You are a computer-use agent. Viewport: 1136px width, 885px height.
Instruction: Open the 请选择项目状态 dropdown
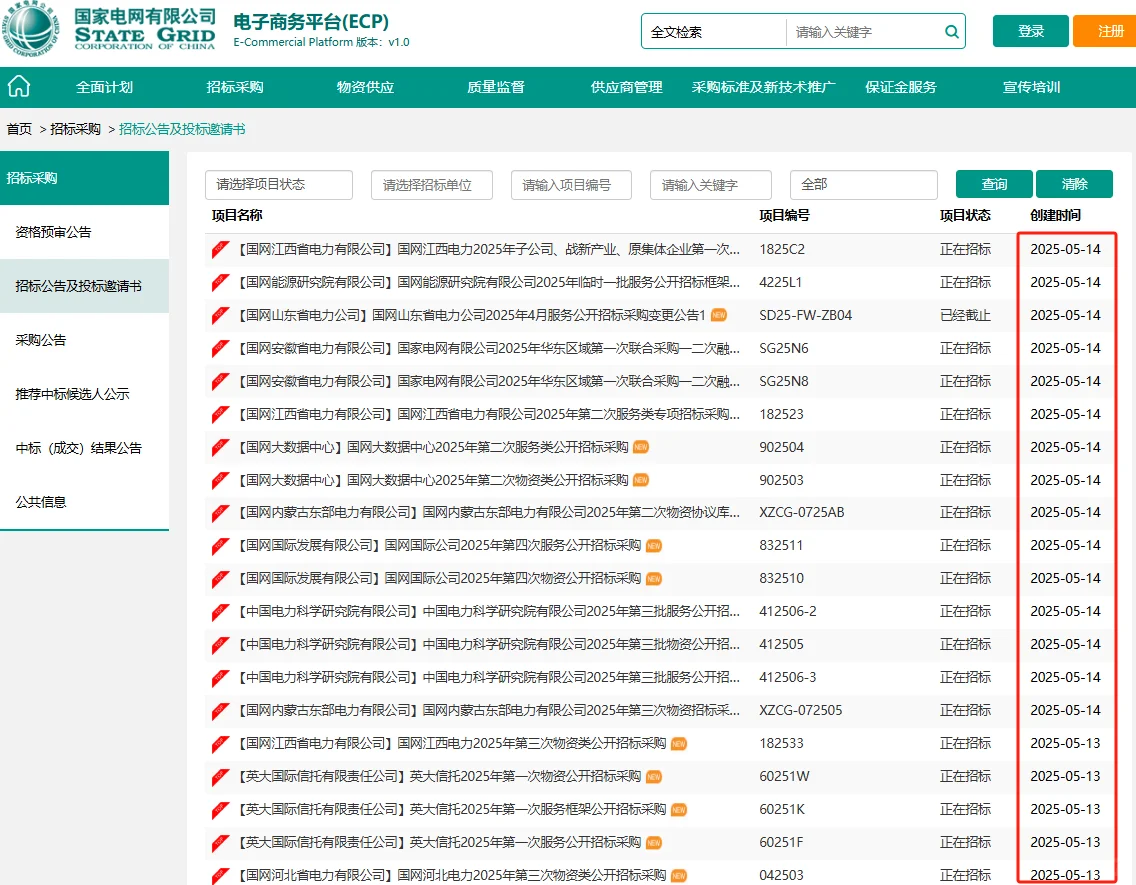279,185
